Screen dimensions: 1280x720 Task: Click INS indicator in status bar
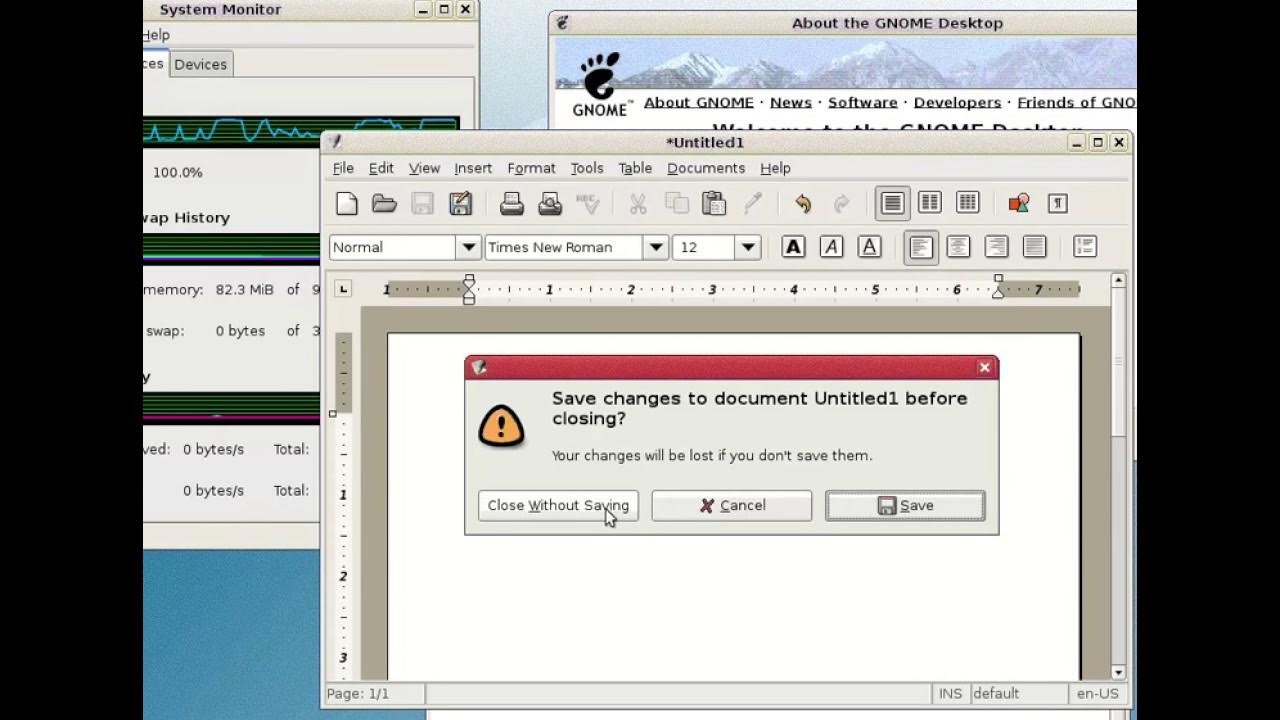tap(950, 693)
